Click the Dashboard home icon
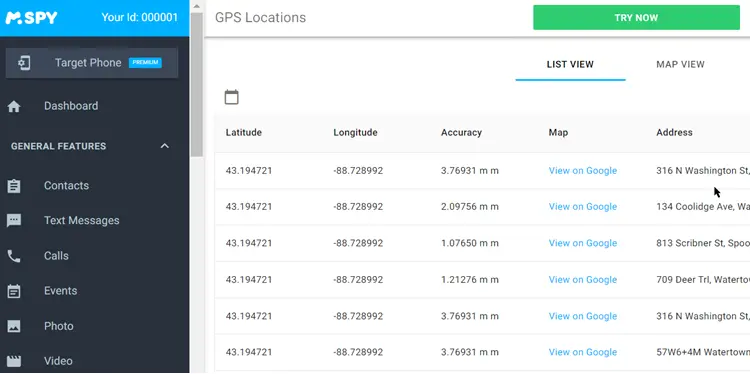This screenshot has height=374, width=750. tap(14, 106)
